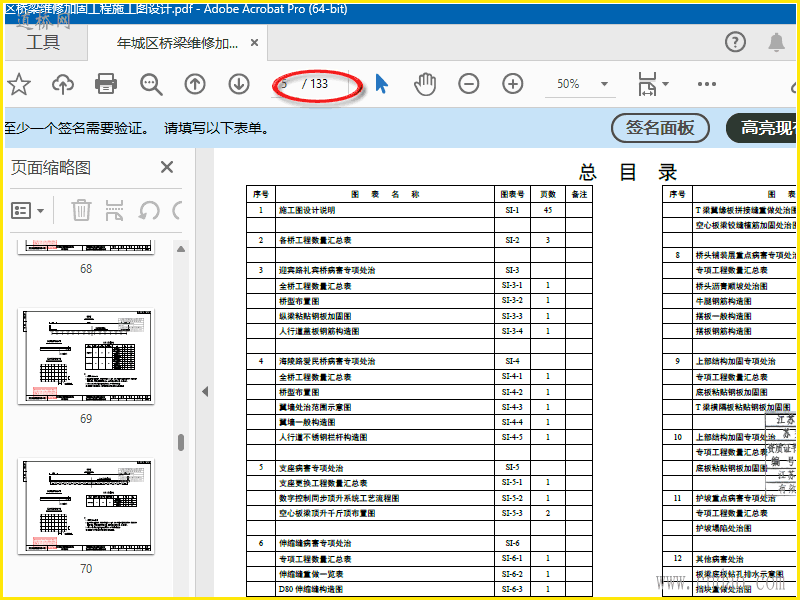Screen dimensions: 800x600
Task: Click the 其他病害处治 entry
Action: click(719, 559)
